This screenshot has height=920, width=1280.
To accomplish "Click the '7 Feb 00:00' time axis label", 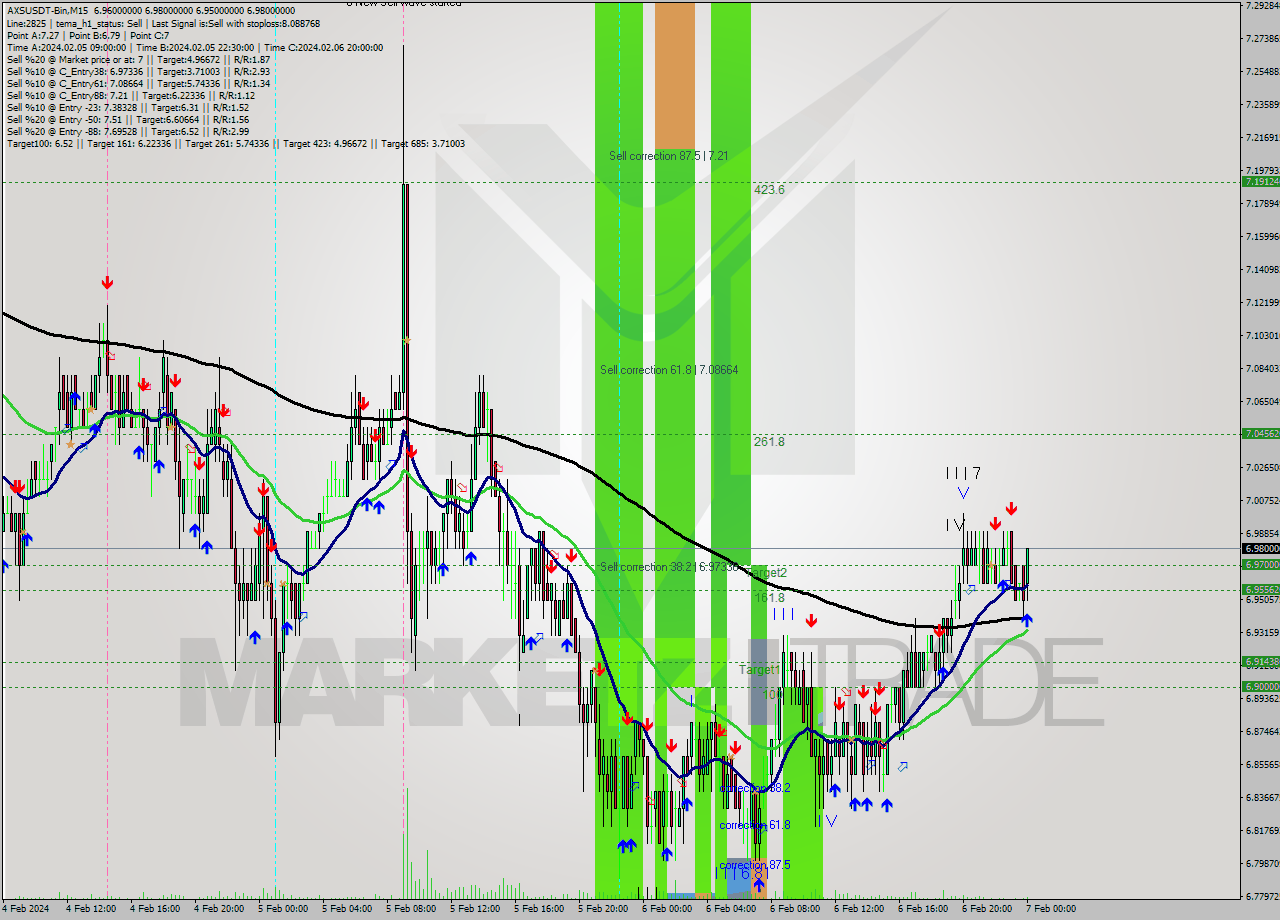I will click(x=1051, y=909).
